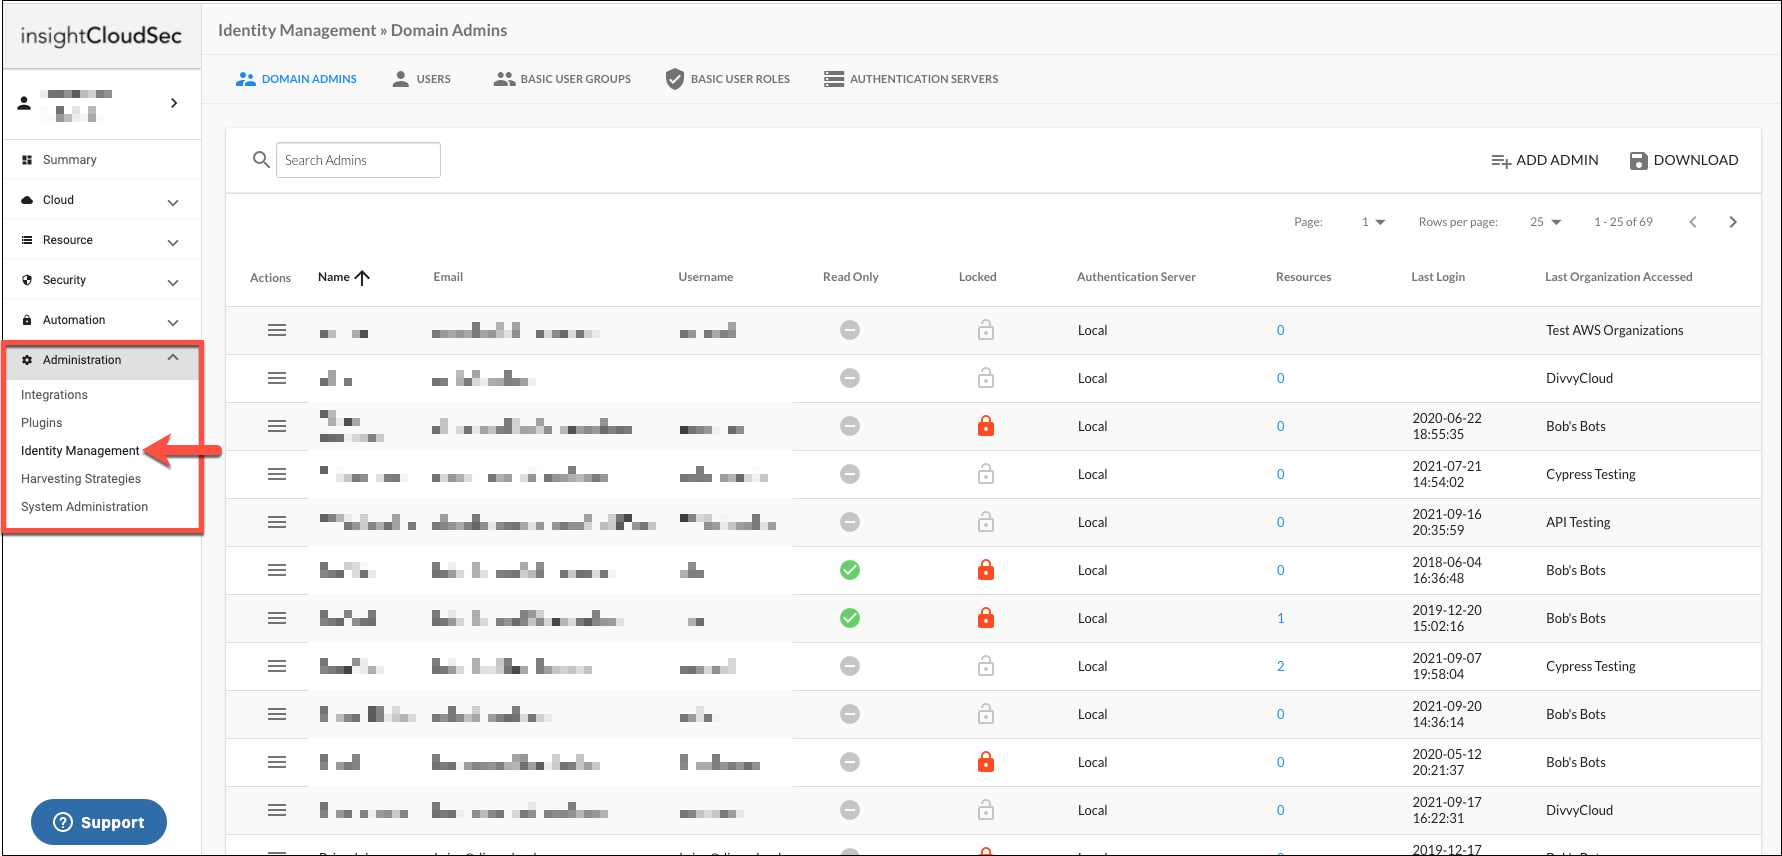Open Plugins under Administration
1782x856 pixels.
tap(42, 423)
